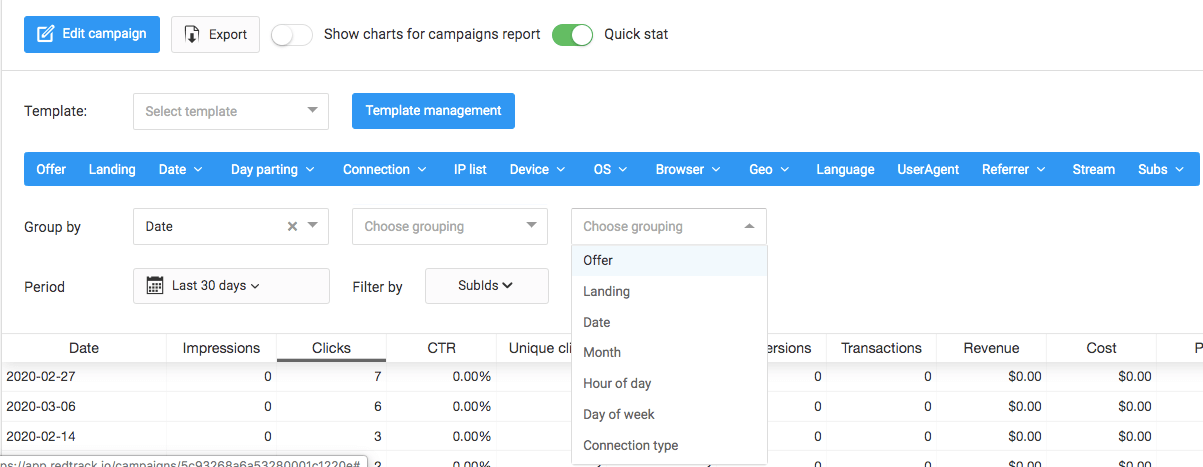Switch to the Landing report tab
1203x467 pixels.
[112, 169]
